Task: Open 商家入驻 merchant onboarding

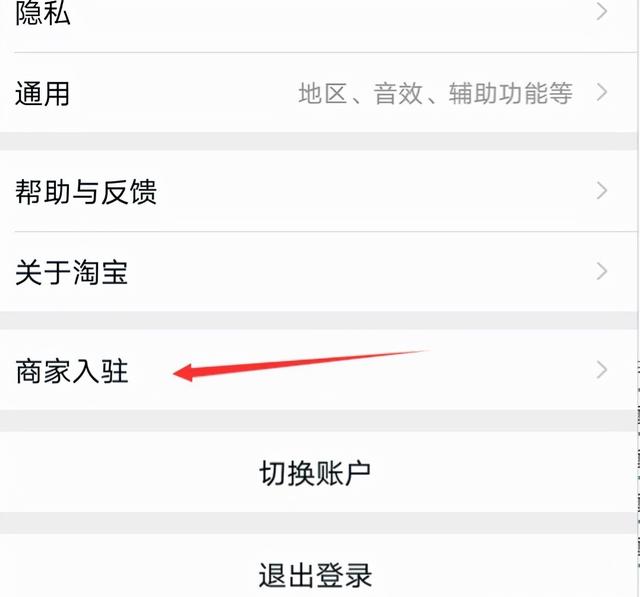Action: (x=318, y=371)
